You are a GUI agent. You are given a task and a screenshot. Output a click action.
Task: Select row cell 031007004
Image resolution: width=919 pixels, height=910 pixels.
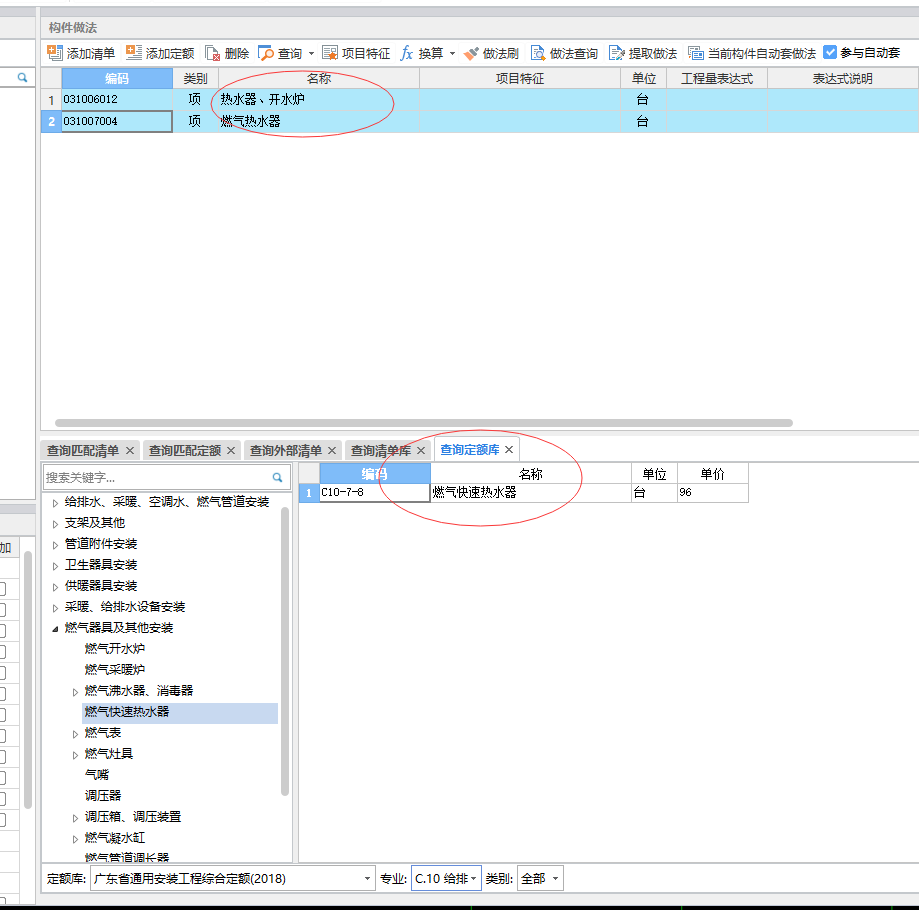click(117, 121)
